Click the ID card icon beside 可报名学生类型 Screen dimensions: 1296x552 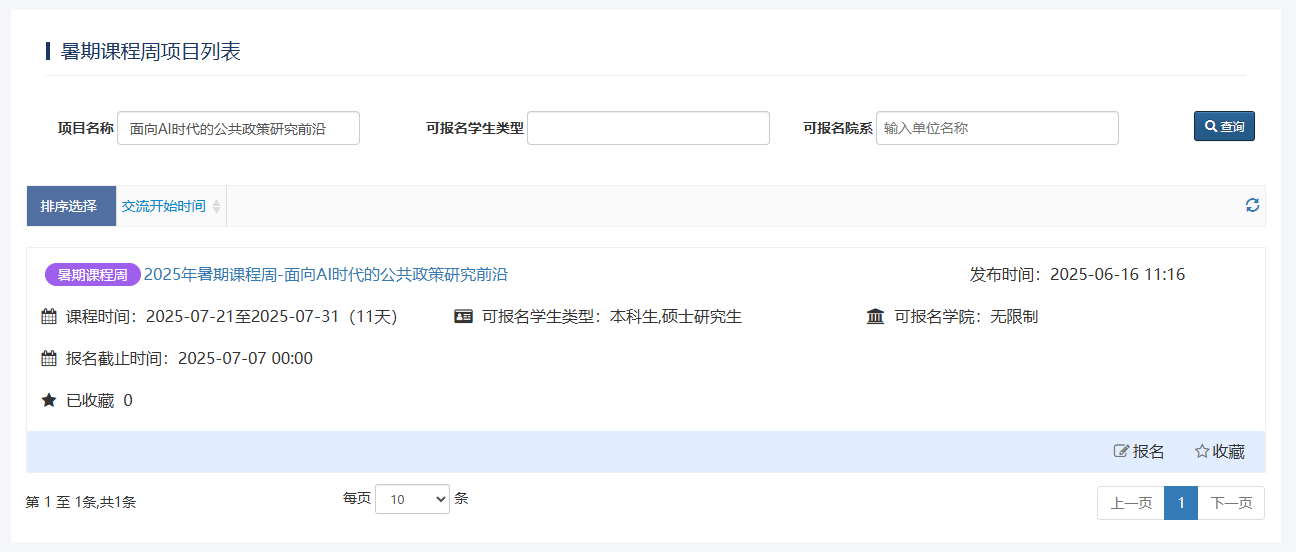(x=463, y=317)
